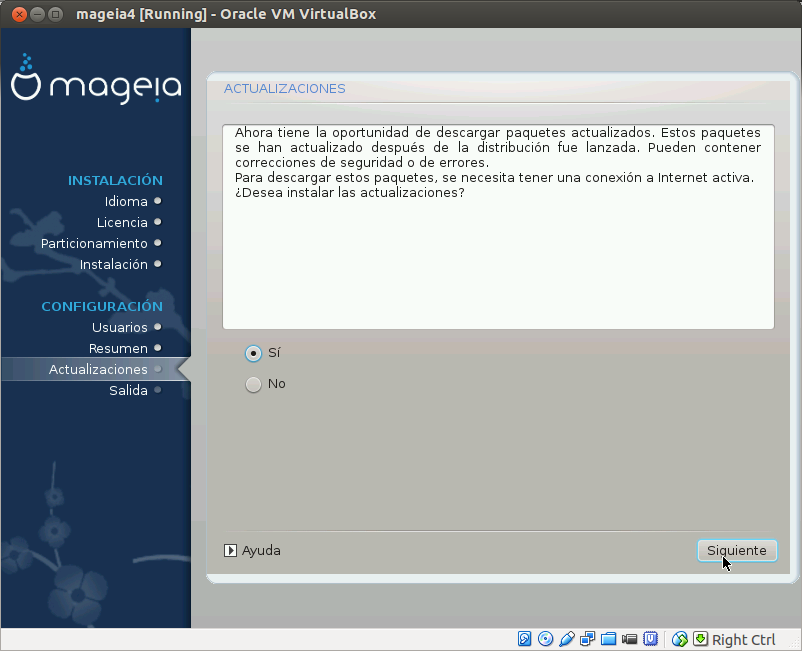The image size is (802, 651).
Task: Click the video capture status icon
Action: 630,638
